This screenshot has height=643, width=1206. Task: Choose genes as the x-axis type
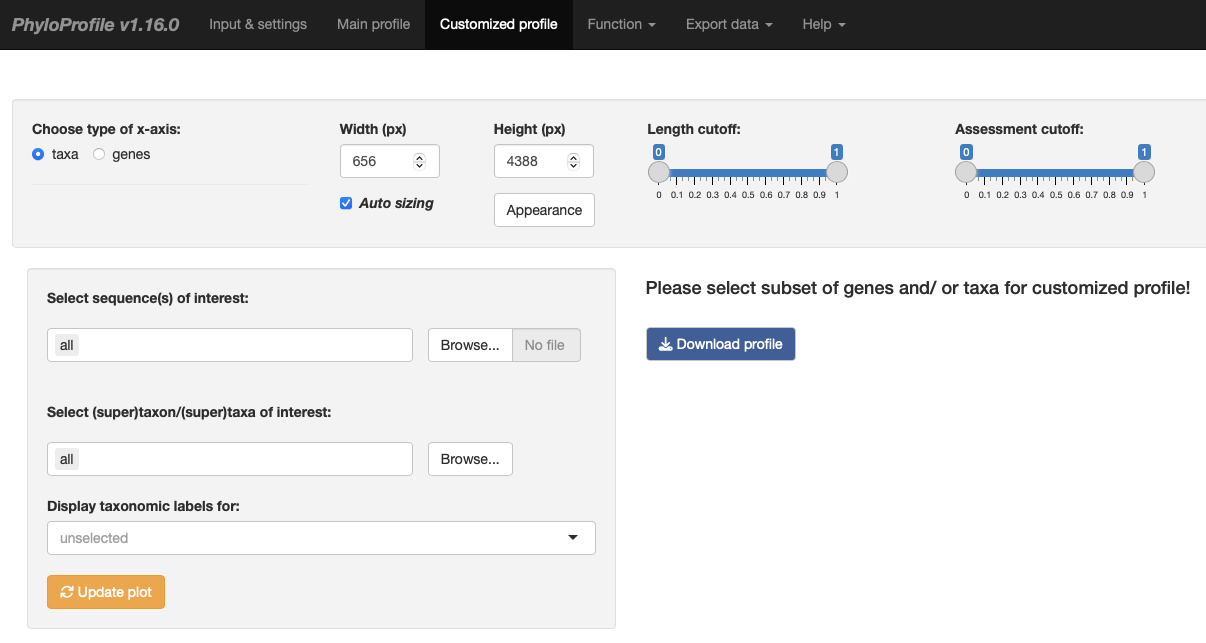(99, 154)
